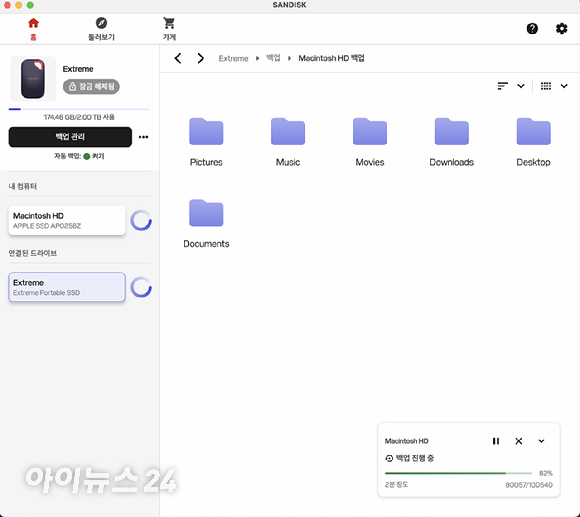Select Macintosh HD in sidebar
The image size is (580, 517).
pyautogui.click(x=67, y=220)
